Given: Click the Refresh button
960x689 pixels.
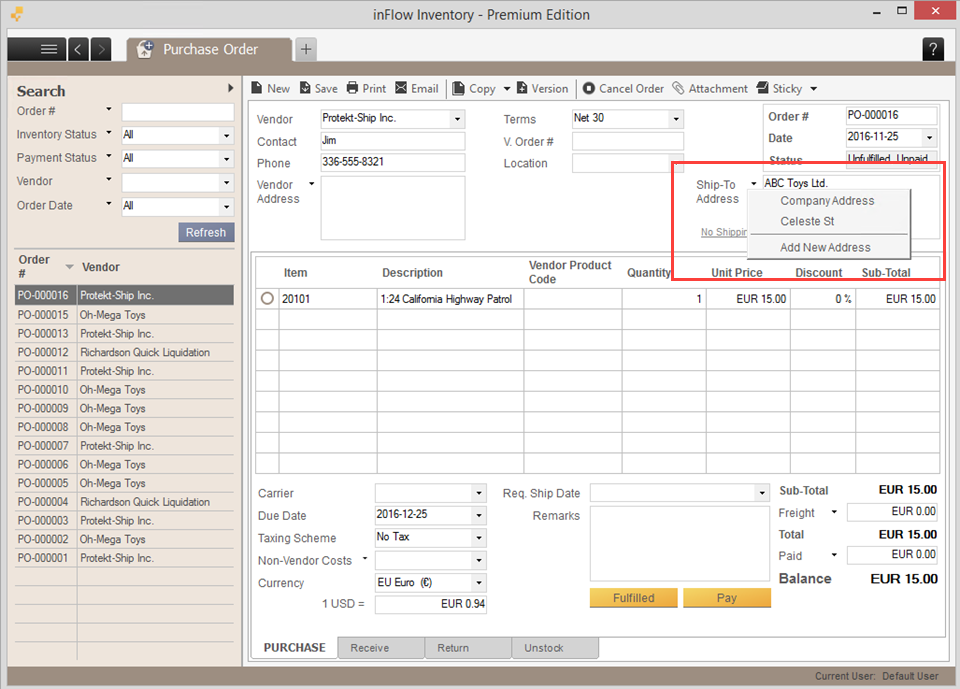Looking at the screenshot, I should point(206,232).
